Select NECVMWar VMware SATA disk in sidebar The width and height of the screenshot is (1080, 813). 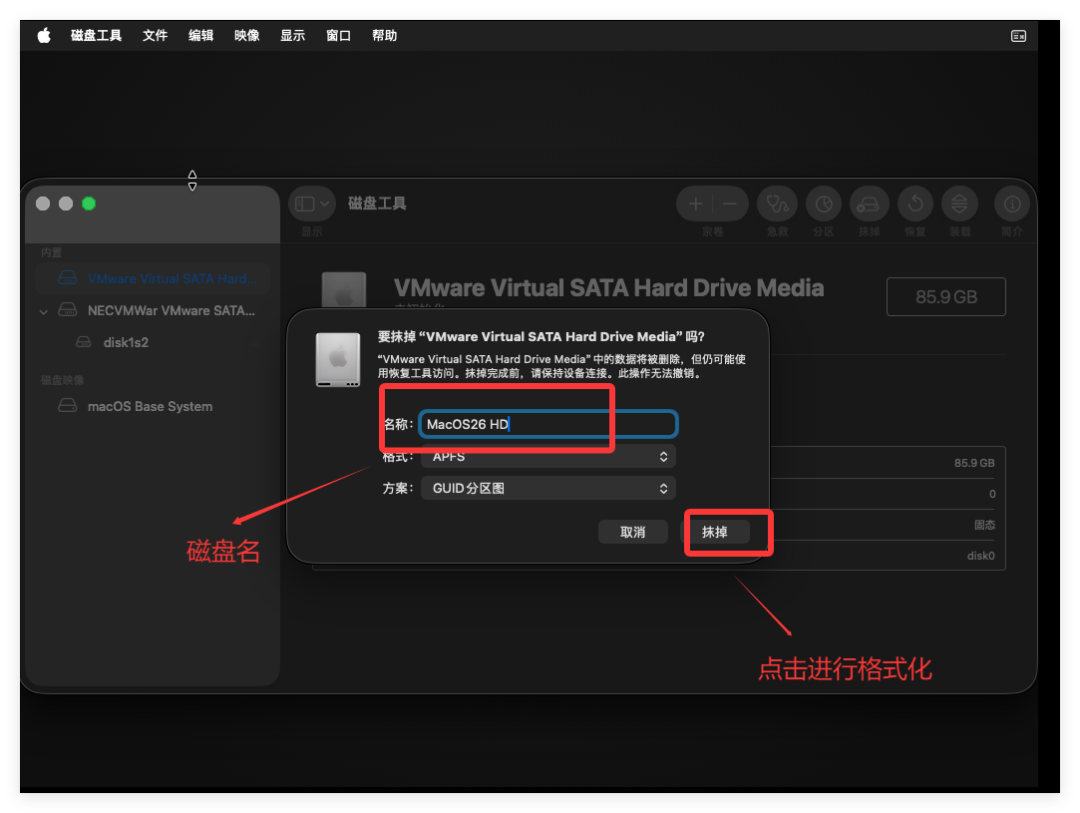tap(152, 310)
